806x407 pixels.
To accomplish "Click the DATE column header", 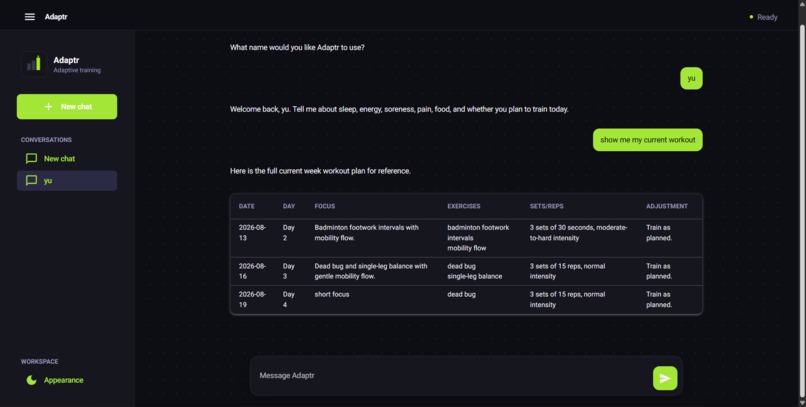I will (247, 206).
